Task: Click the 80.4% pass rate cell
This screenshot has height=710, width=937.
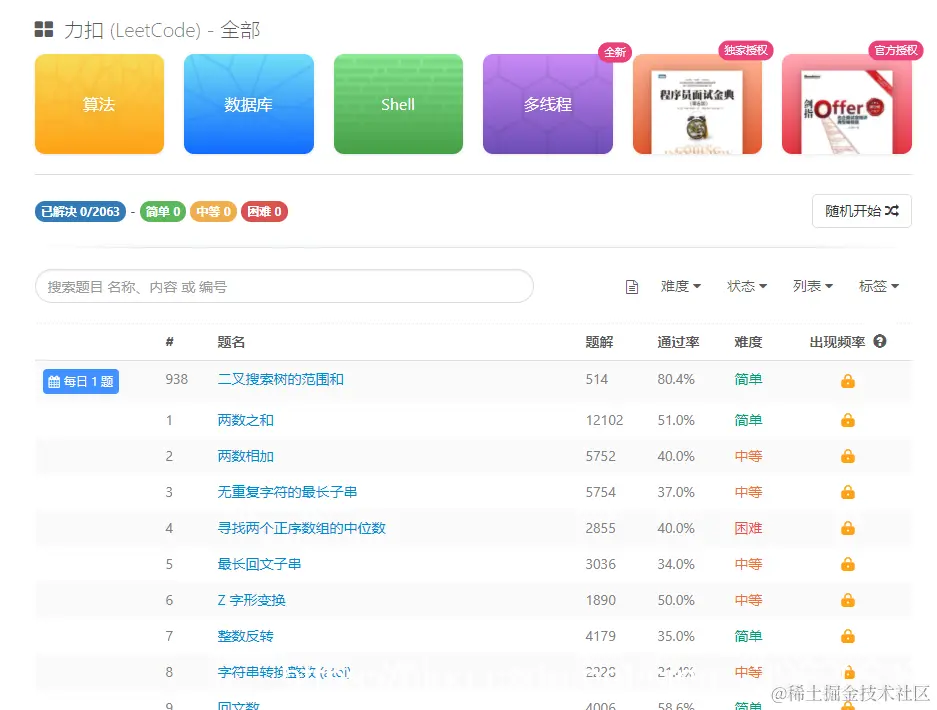Action: [676, 380]
